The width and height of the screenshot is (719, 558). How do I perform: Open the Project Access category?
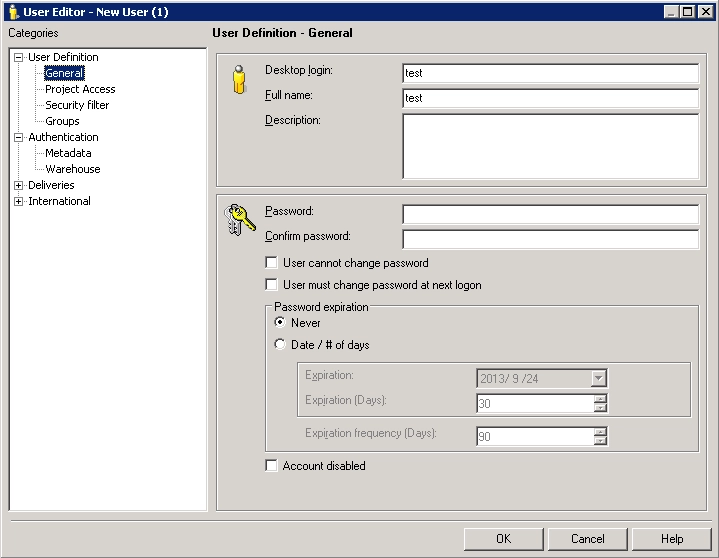[x=80, y=89]
